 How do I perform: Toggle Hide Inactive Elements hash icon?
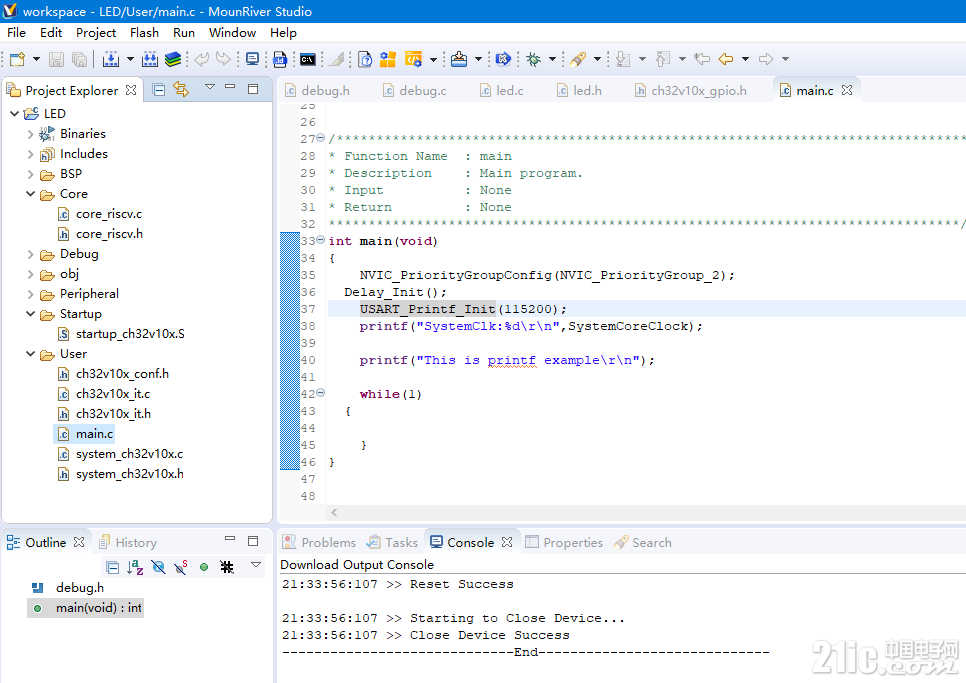point(227,567)
